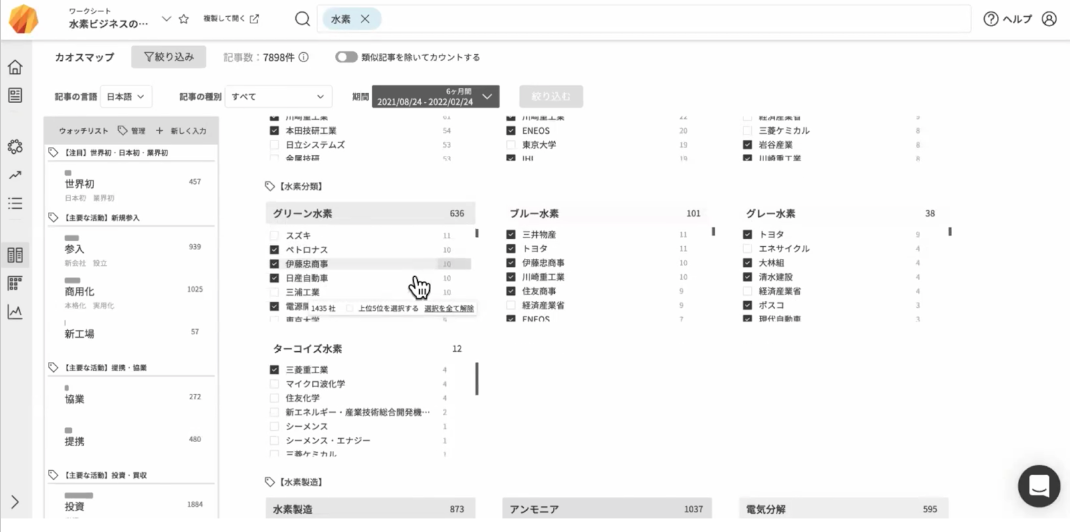Viewport: 1070px width, 532px height.
Task: Uncheck 三菱重工業 in ターコイズ水素
Action: [x=274, y=370]
